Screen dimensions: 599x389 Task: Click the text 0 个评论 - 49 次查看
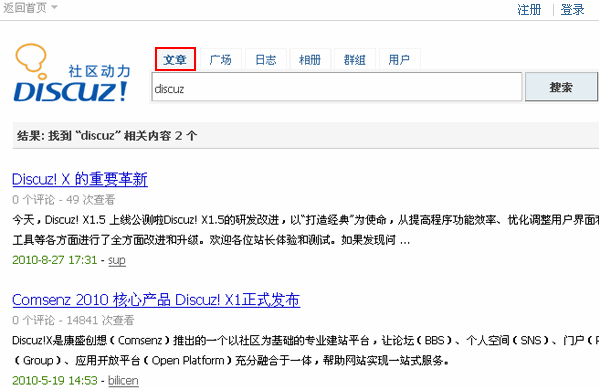[63, 200]
